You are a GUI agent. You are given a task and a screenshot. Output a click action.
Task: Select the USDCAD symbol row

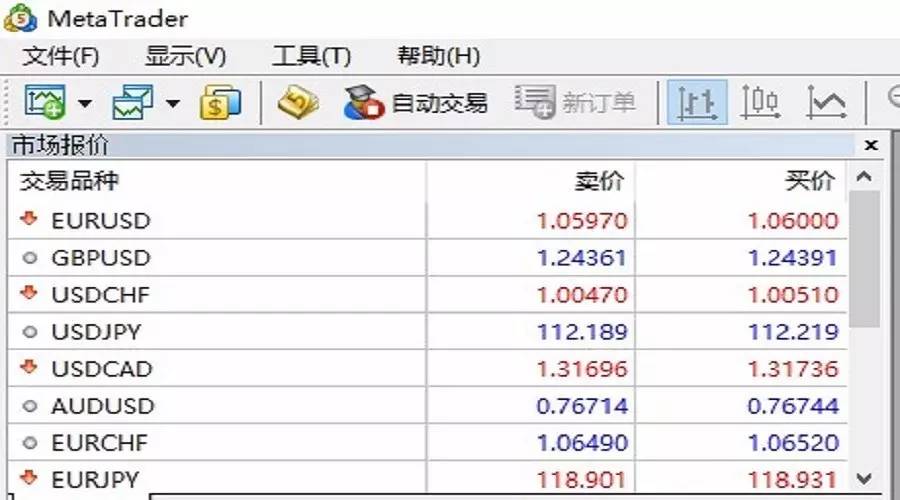pyautogui.click(x=428, y=369)
